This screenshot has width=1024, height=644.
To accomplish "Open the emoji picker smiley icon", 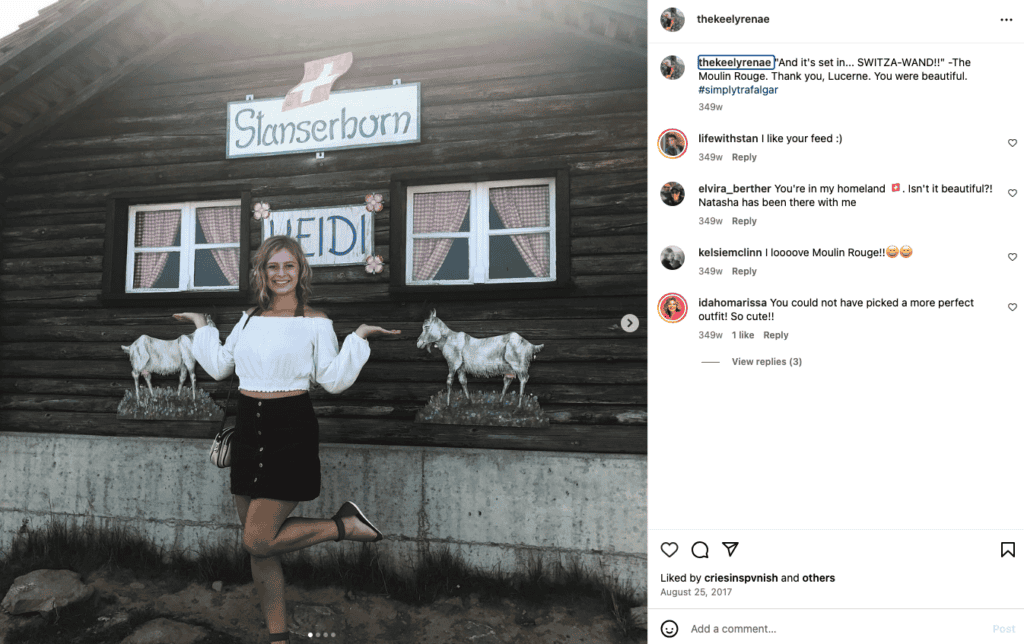I will tap(669, 628).
